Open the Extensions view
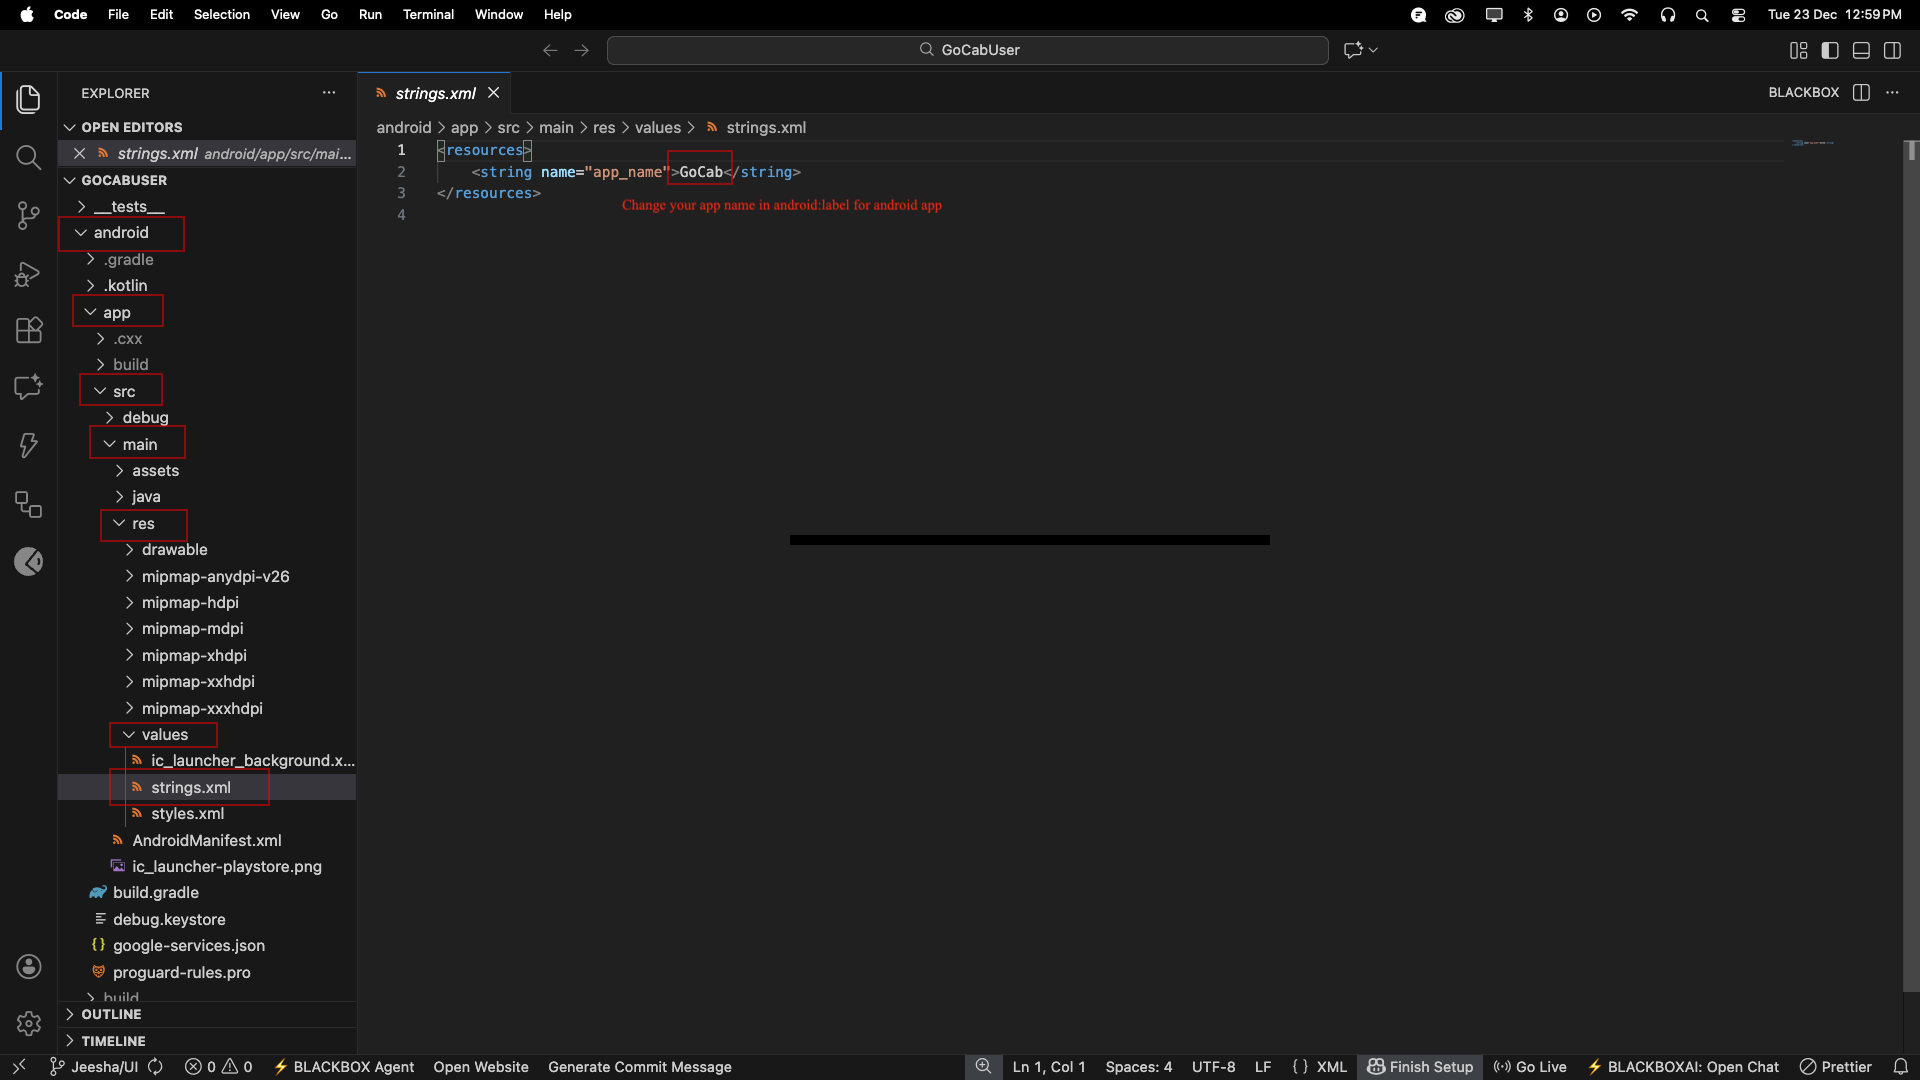The height and width of the screenshot is (1080, 1920). pos(28,330)
